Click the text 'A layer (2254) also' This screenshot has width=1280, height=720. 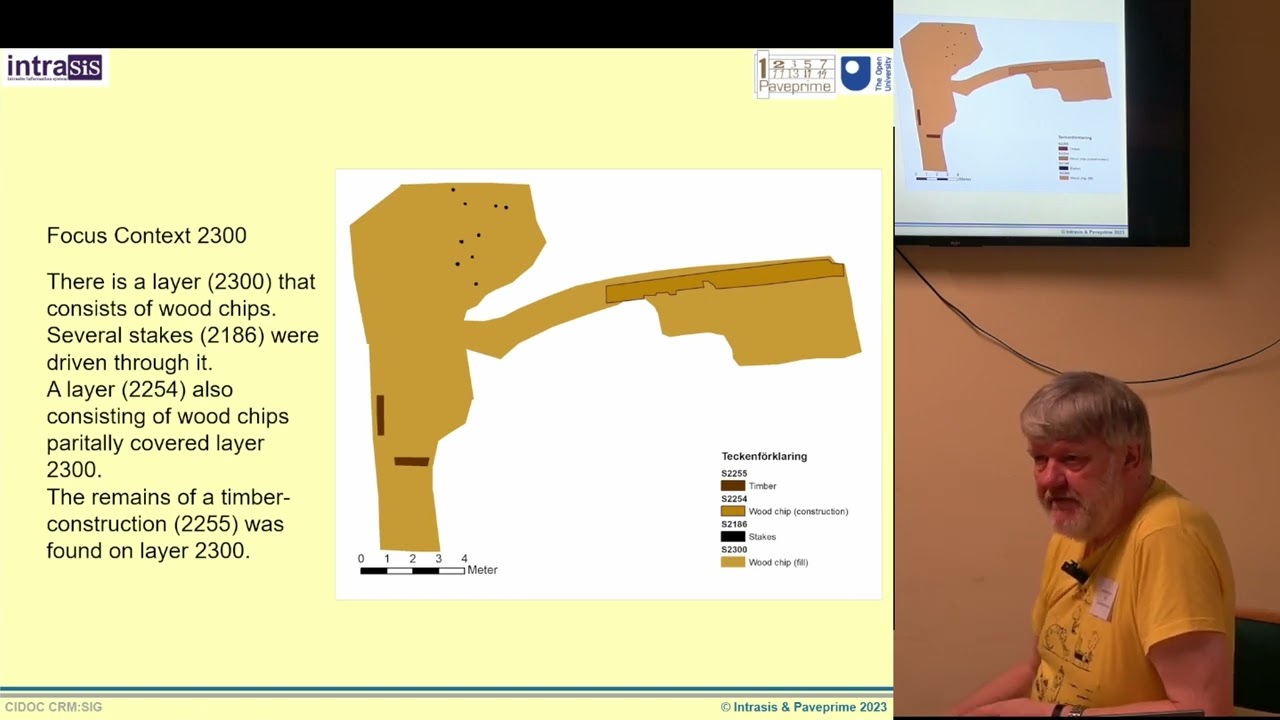140,389
